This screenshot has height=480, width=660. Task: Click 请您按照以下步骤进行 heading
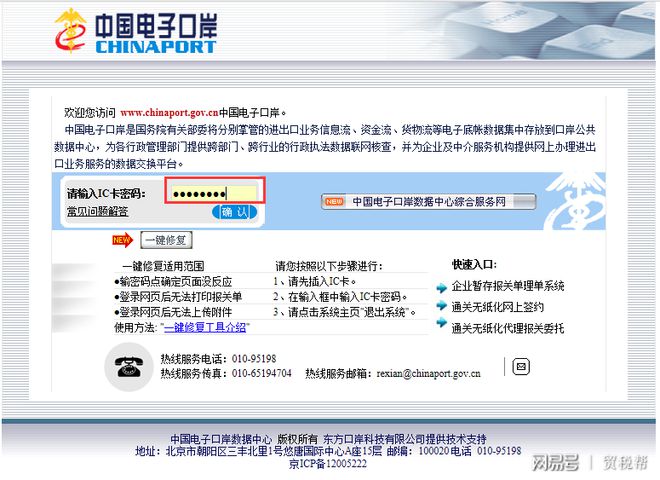pos(329,266)
